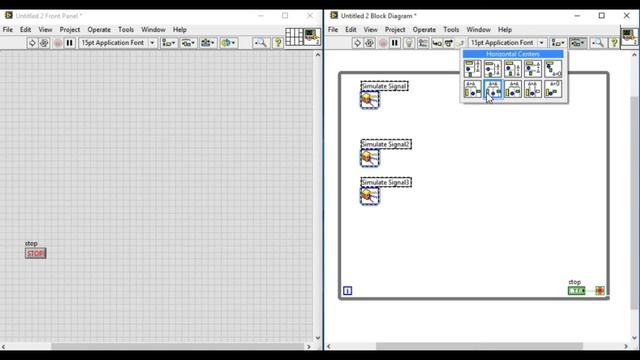
Task: Close the Distribute Objects dropdown in Block Diagram
Action: click(x=578, y=43)
